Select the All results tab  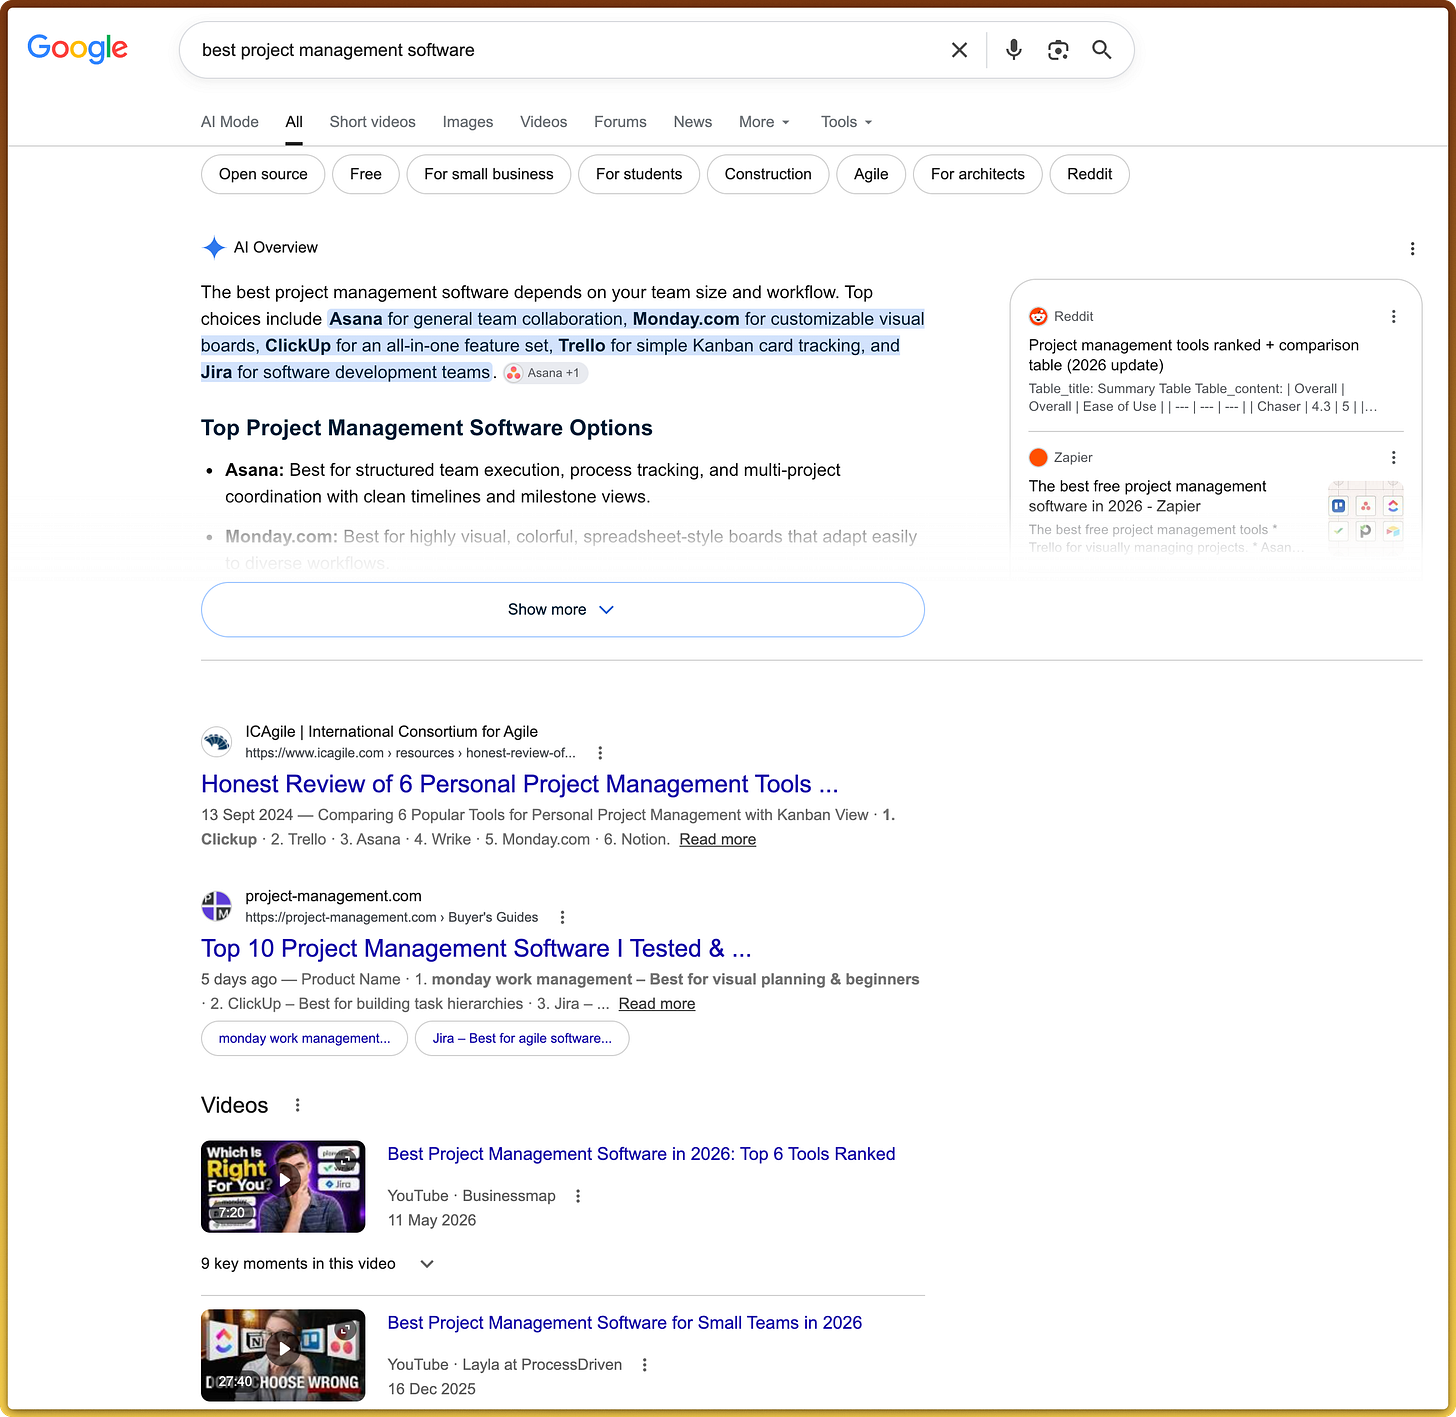click(294, 122)
